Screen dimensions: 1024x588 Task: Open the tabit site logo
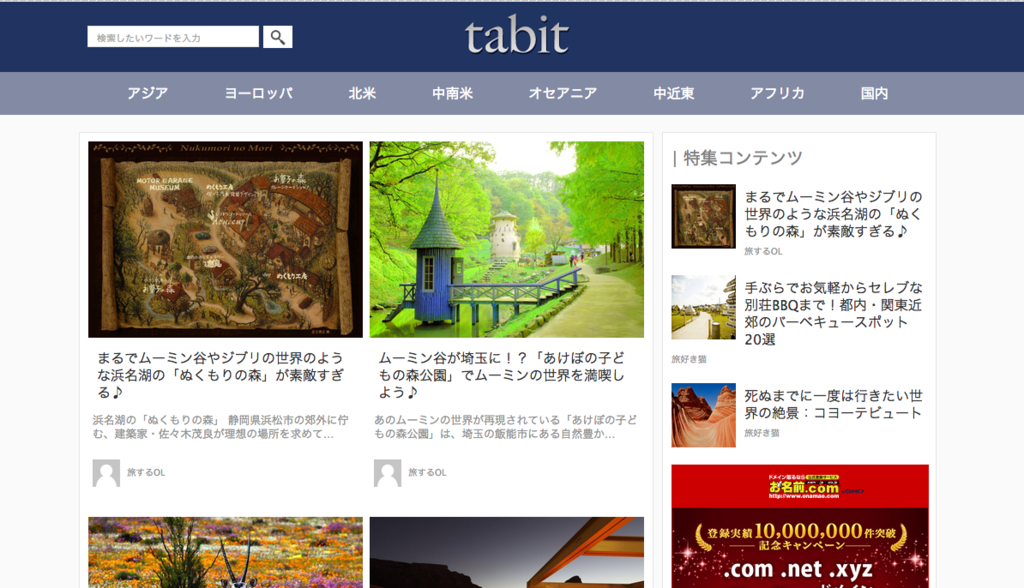click(x=517, y=35)
